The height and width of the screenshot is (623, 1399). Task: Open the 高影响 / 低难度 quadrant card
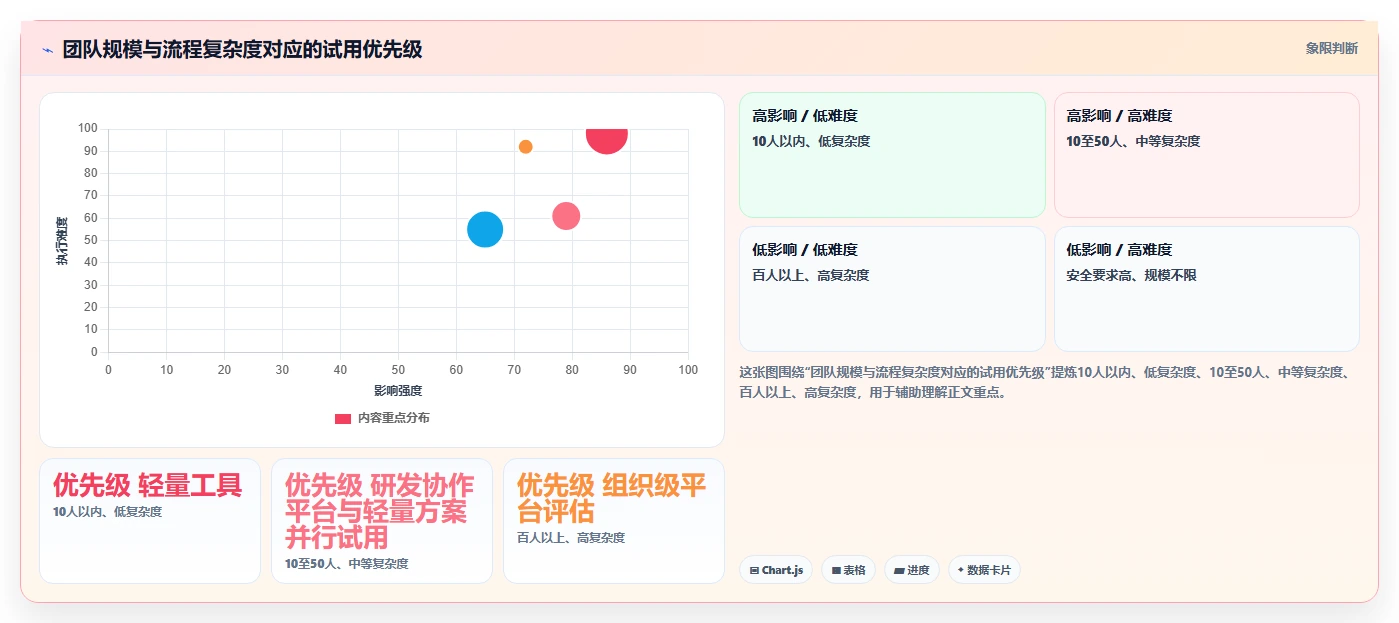pyautogui.click(x=892, y=155)
